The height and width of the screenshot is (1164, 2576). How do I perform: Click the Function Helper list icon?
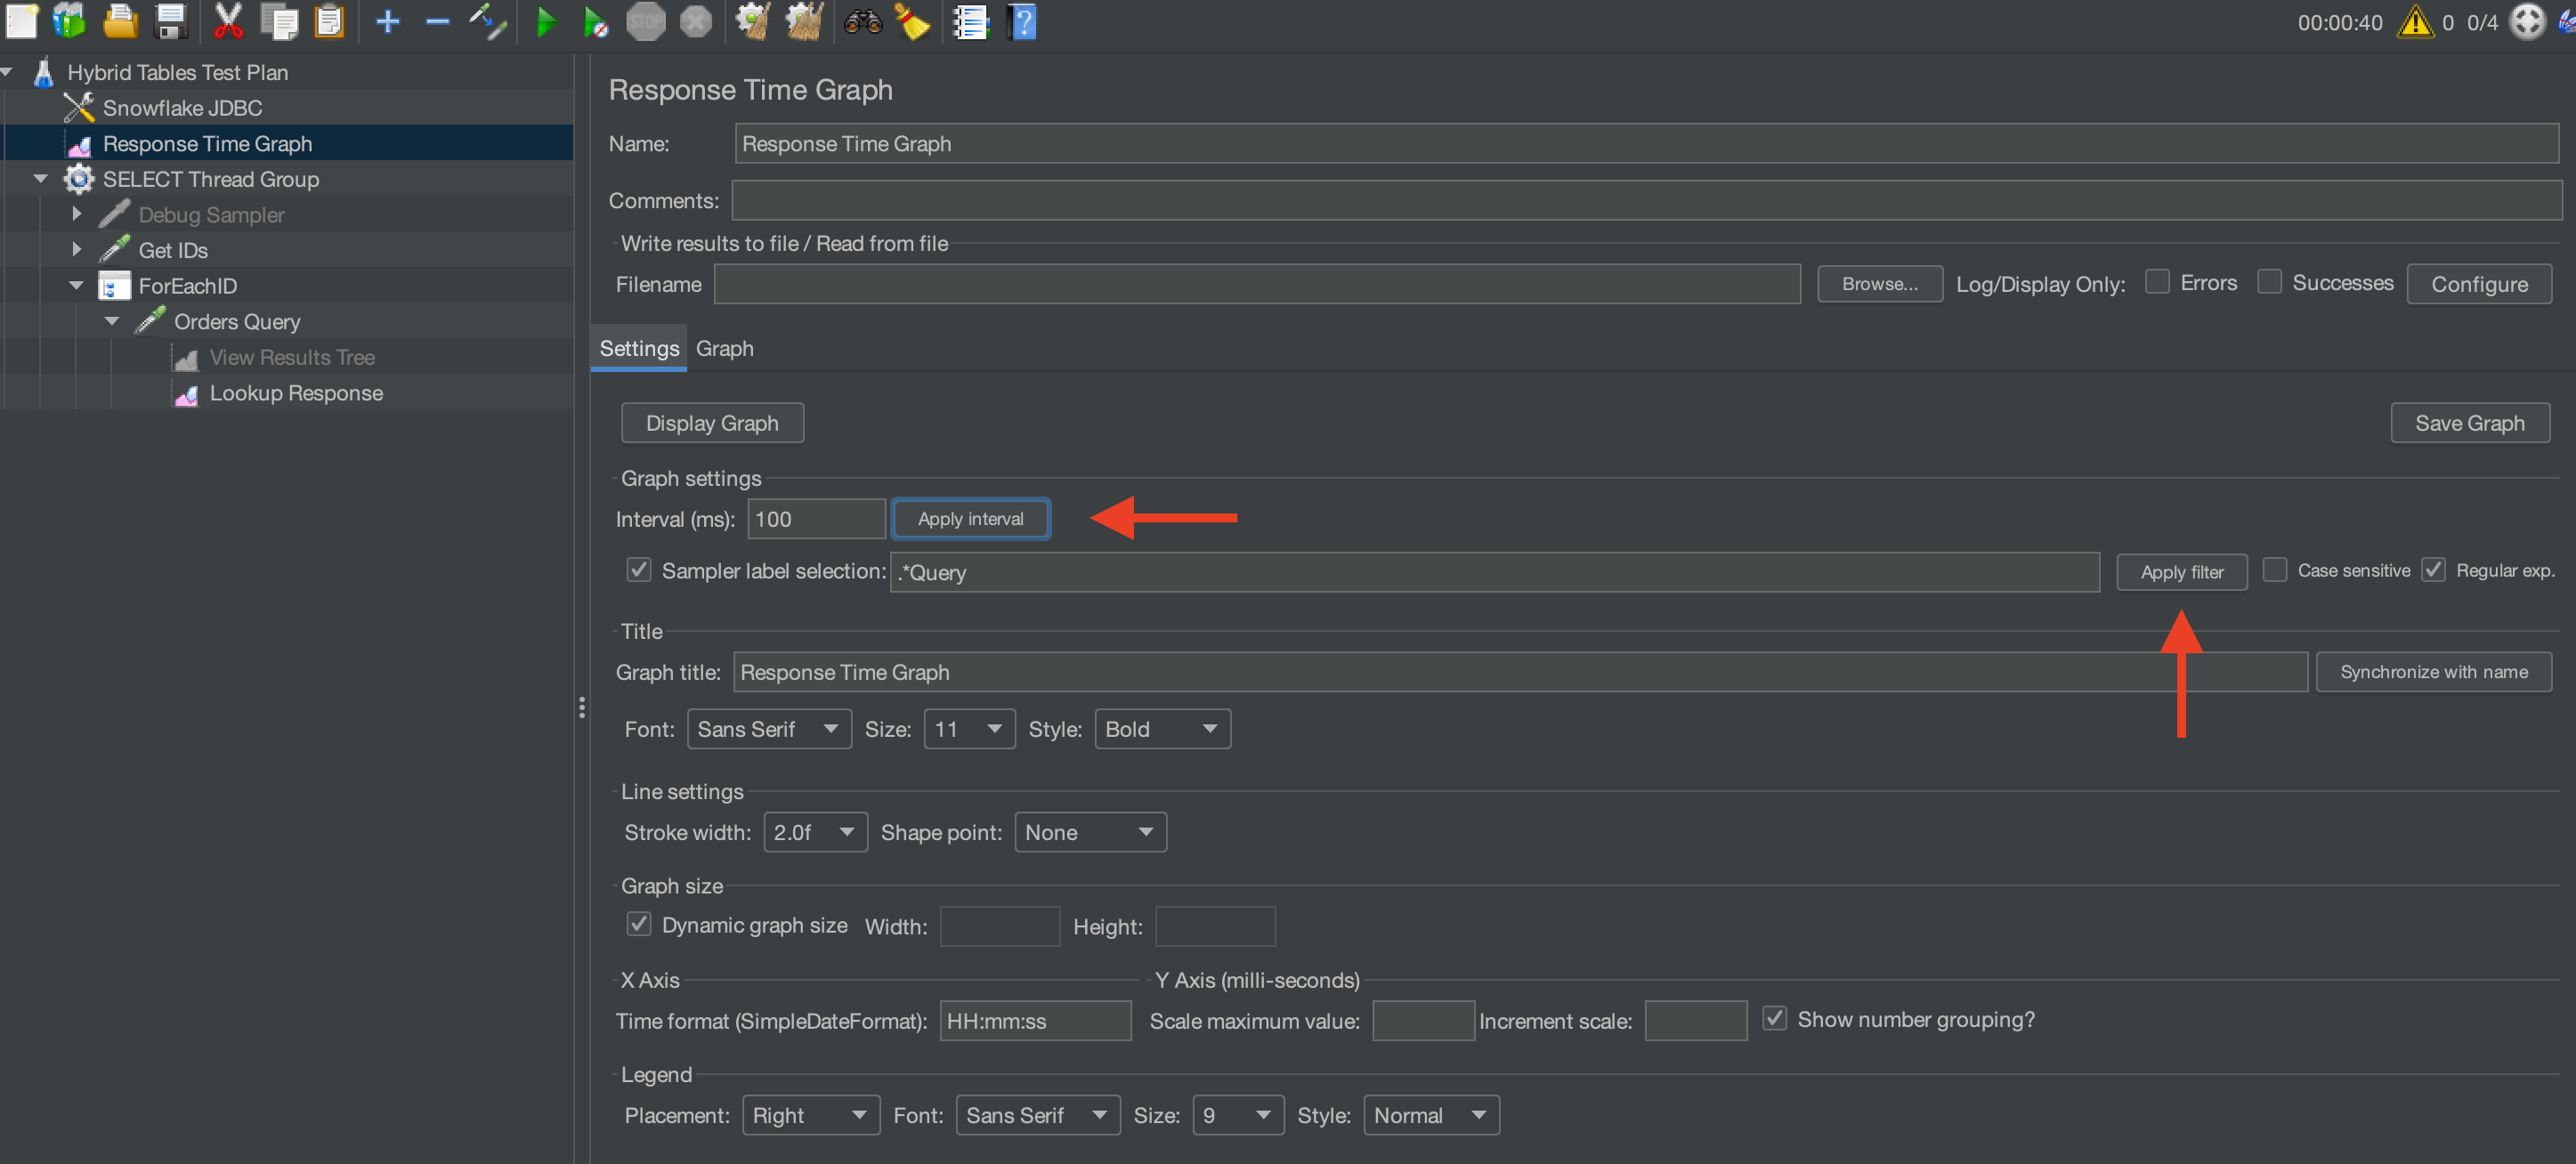pos(969,21)
